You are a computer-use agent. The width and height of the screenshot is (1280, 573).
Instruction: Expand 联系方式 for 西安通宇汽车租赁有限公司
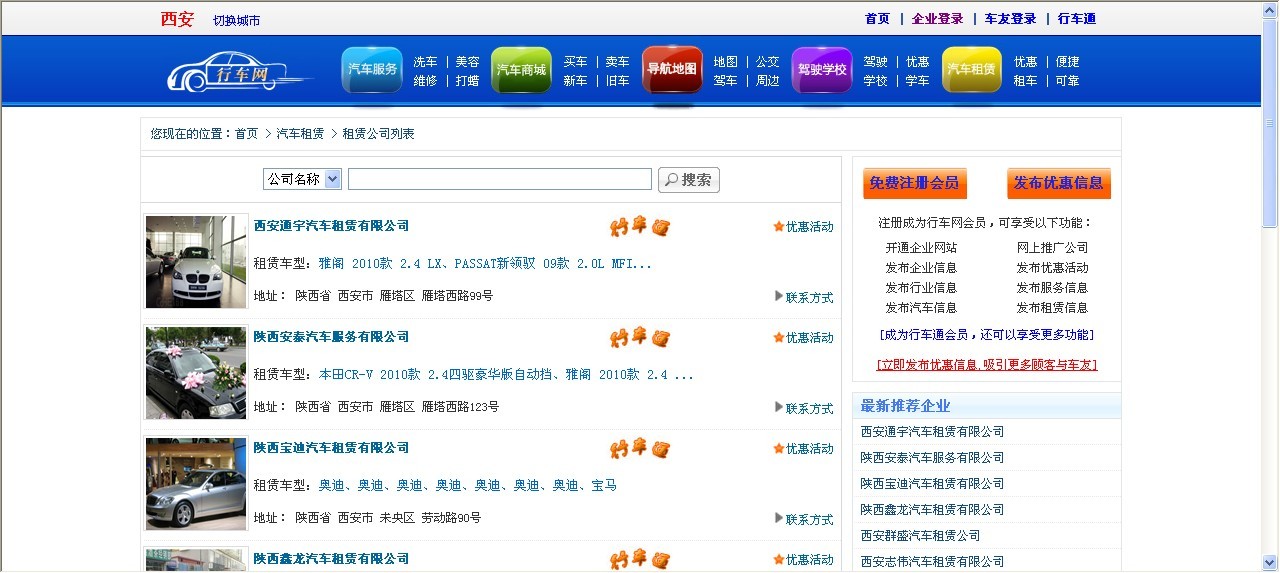(804, 297)
